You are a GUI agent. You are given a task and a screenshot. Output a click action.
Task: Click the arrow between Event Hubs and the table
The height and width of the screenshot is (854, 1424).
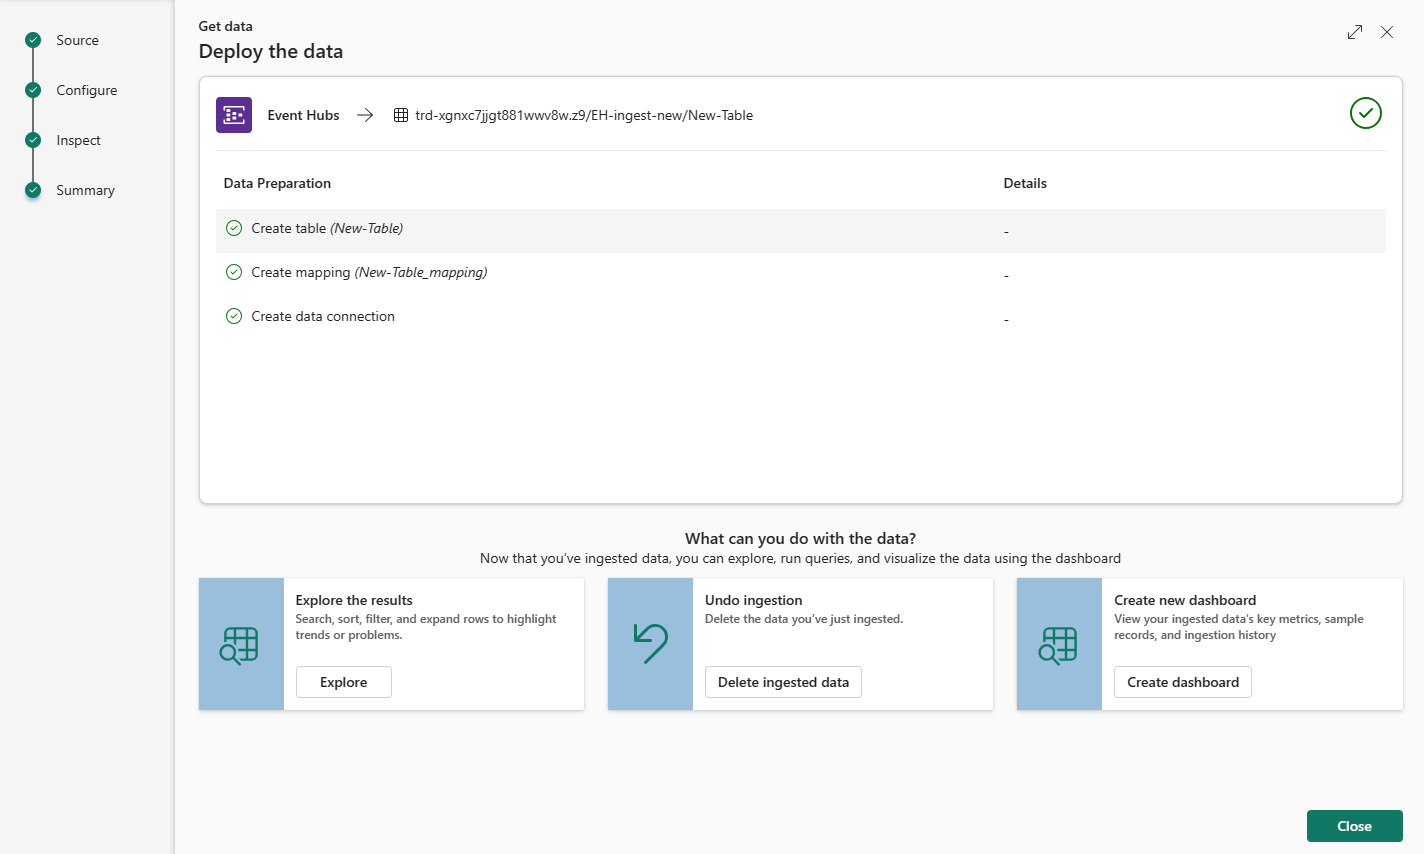[x=364, y=114]
